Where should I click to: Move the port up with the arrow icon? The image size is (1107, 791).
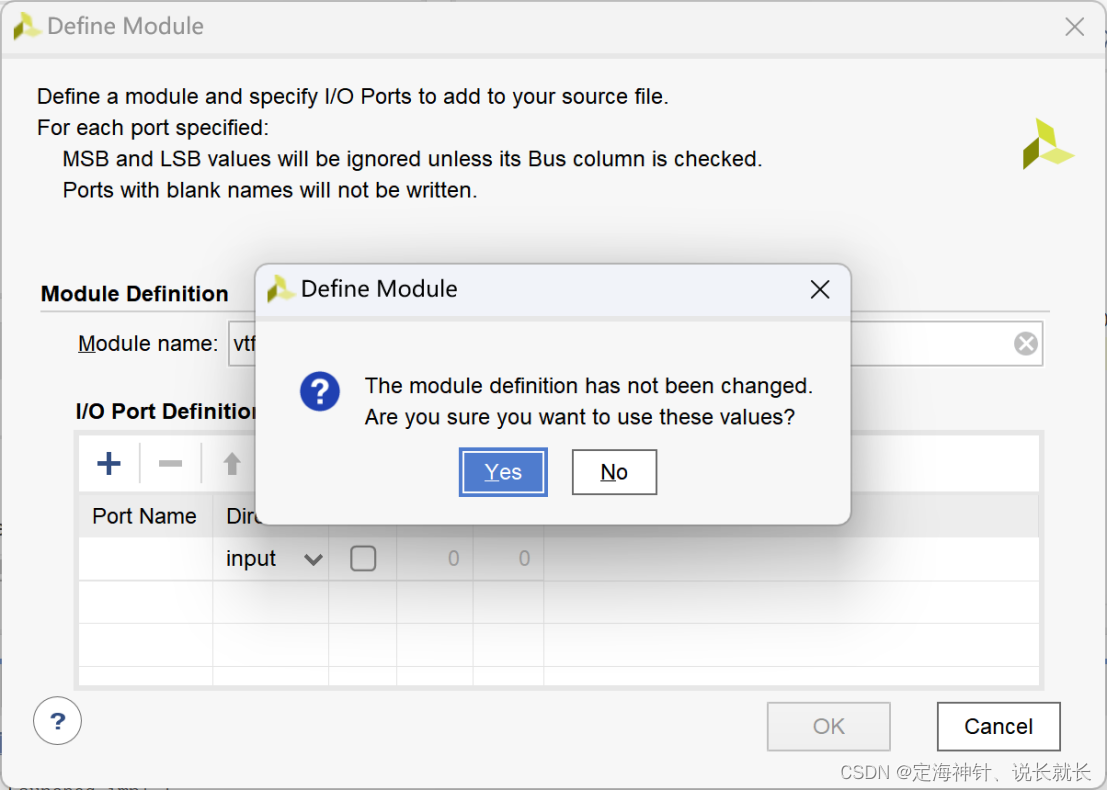point(232,464)
